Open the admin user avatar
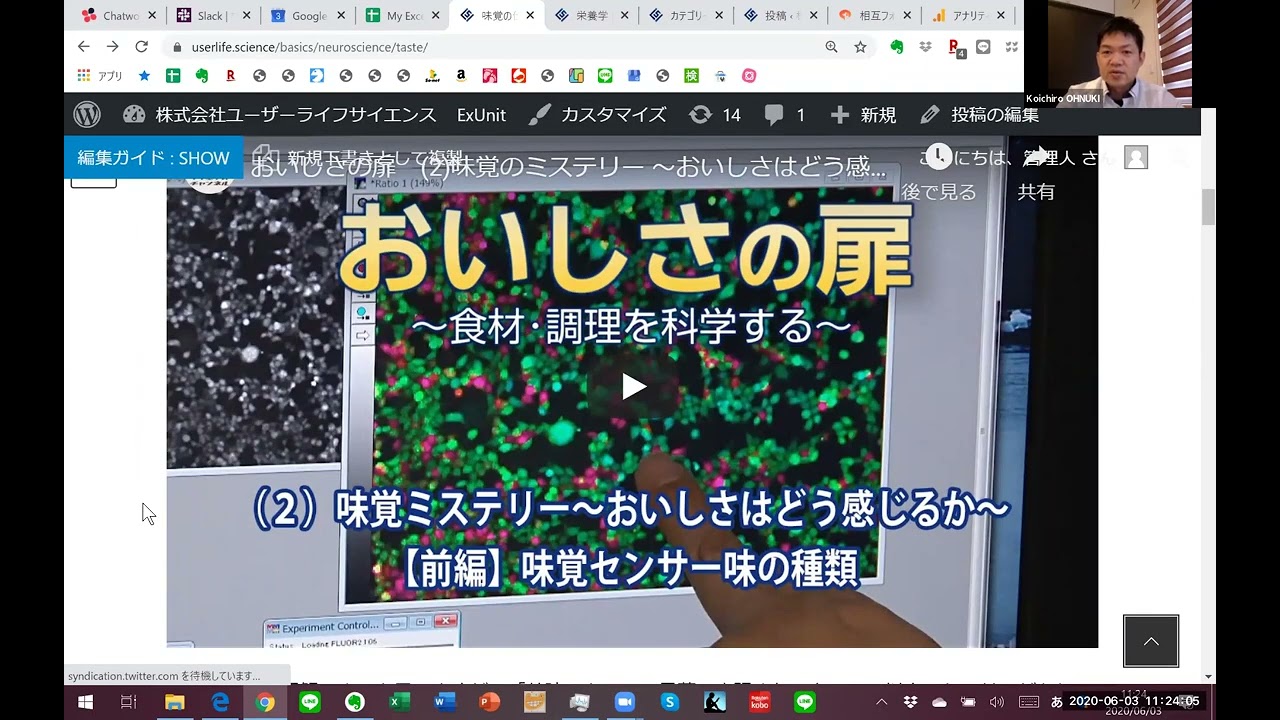This screenshot has height=720, width=1280. [x=1136, y=157]
